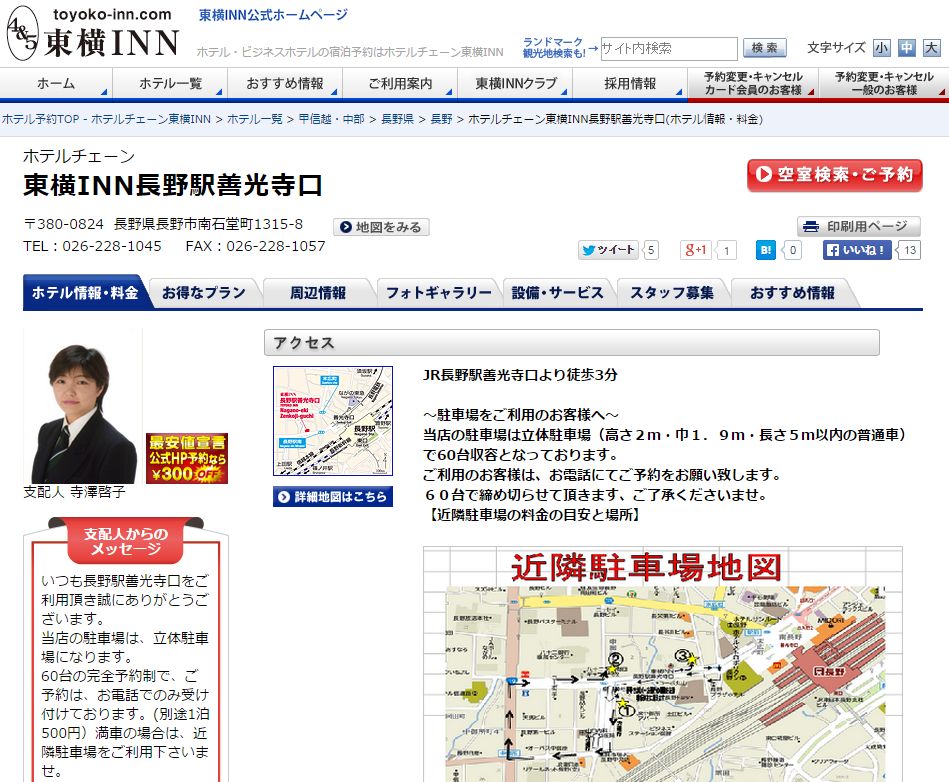The height and width of the screenshot is (782, 949).
Task: Switch to the おすすめ情報 hotel tab
Action: pyautogui.click(x=792, y=293)
